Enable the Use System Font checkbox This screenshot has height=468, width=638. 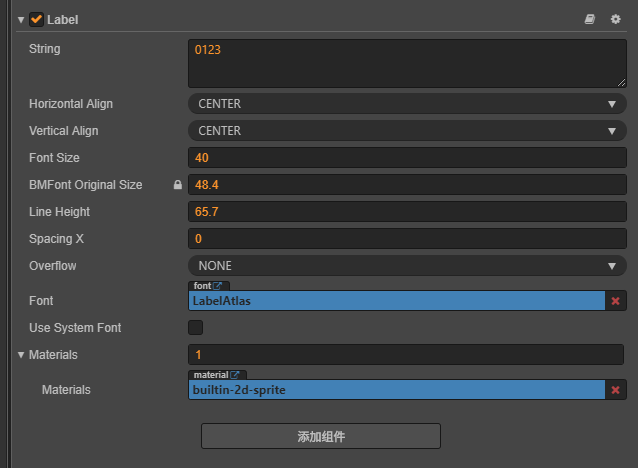coord(196,328)
